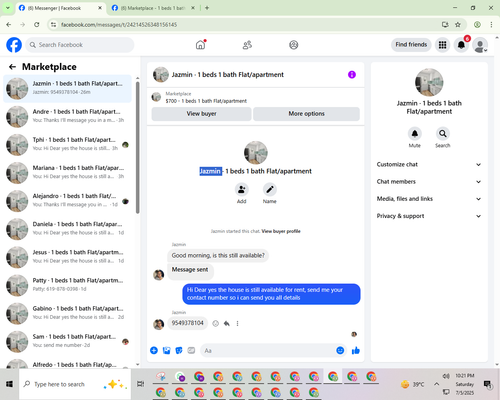
Task: Open the Alejandro conversation
Action: tap(67, 201)
